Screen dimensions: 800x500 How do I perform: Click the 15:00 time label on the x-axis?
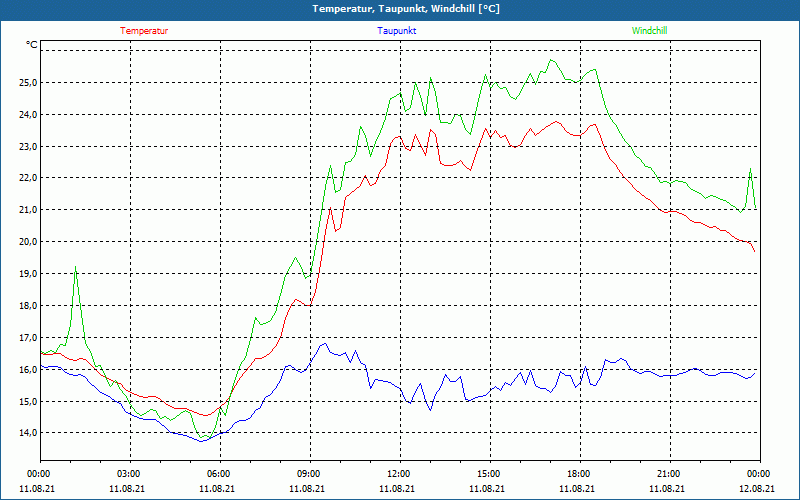point(490,474)
